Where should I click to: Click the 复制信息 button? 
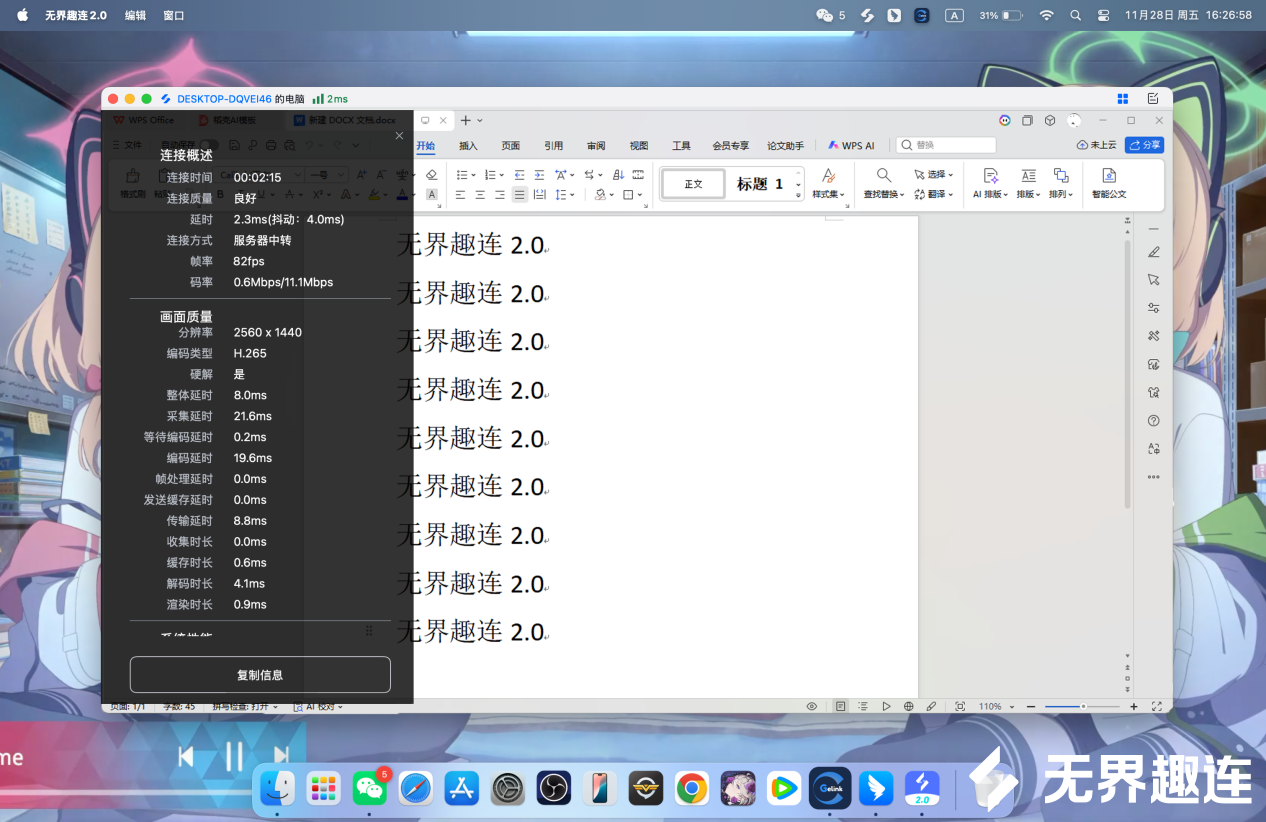[x=260, y=675]
